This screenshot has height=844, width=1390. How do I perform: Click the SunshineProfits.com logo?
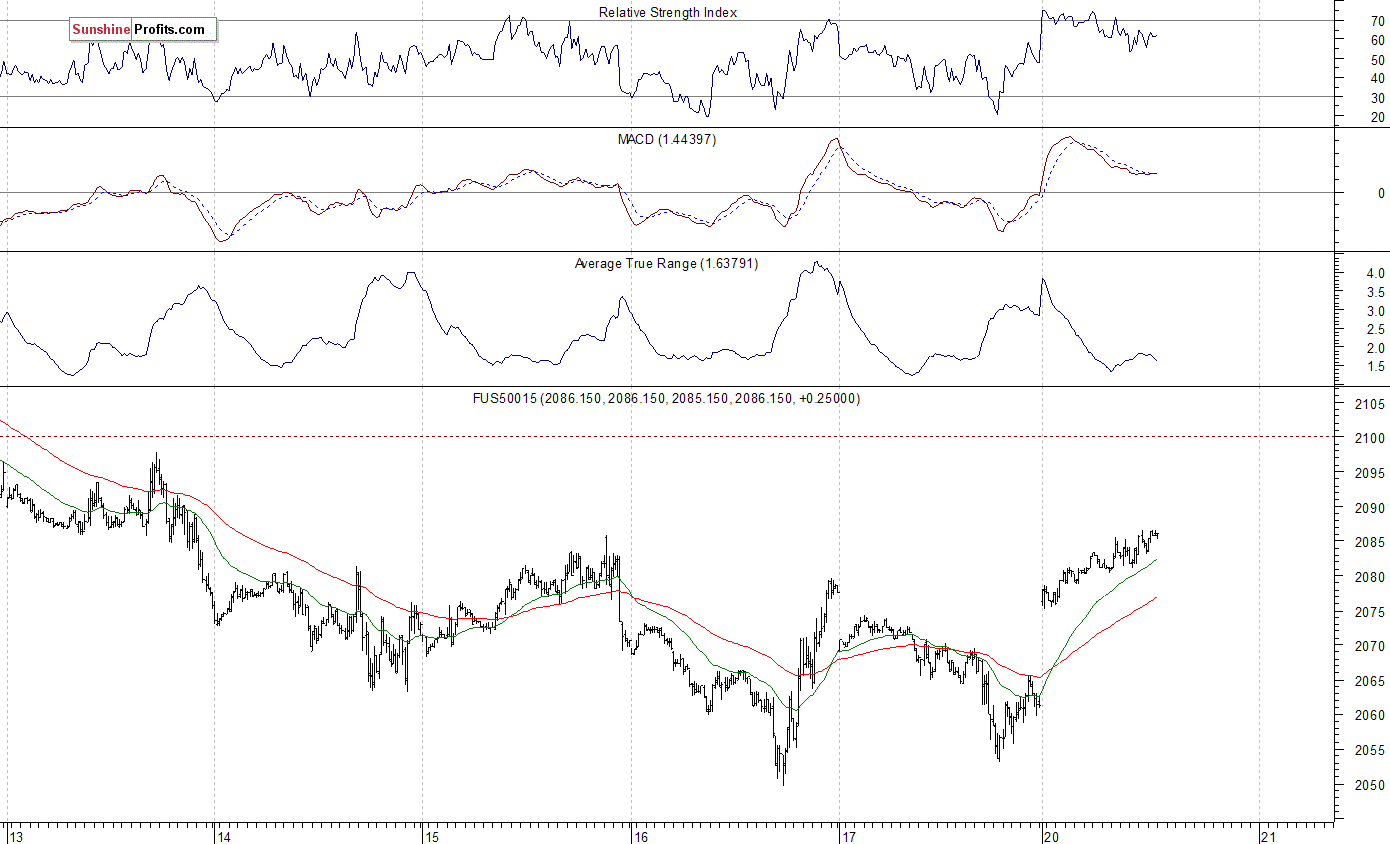[142, 30]
